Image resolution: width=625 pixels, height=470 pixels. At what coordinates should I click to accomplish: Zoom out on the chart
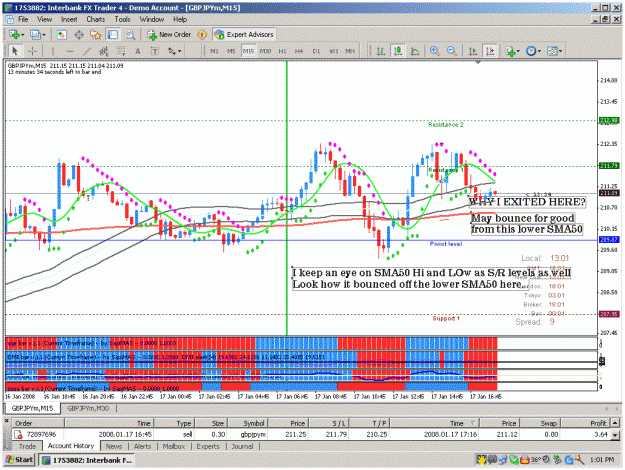coord(452,51)
